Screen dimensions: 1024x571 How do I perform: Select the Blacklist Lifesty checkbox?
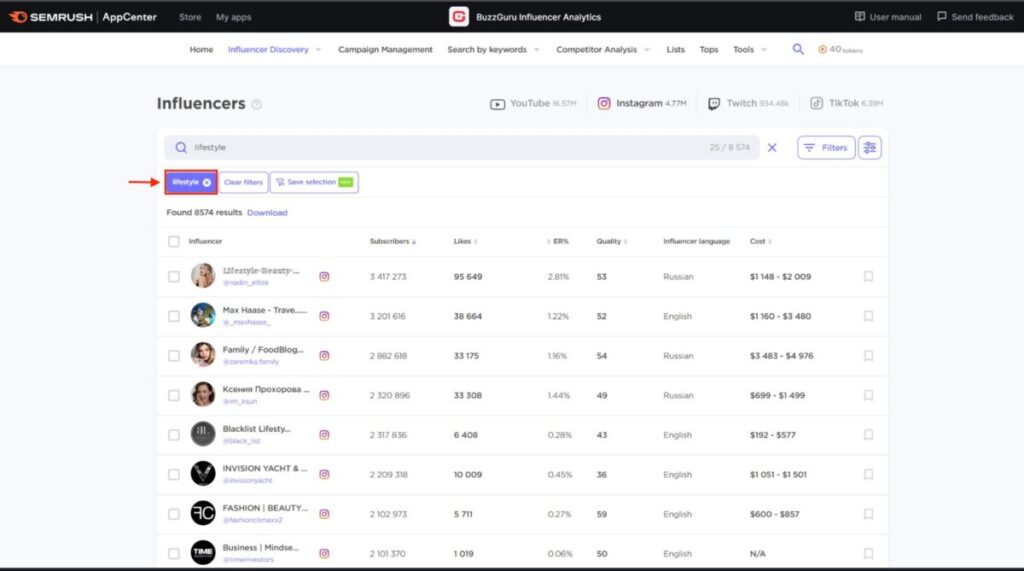click(x=174, y=434)
